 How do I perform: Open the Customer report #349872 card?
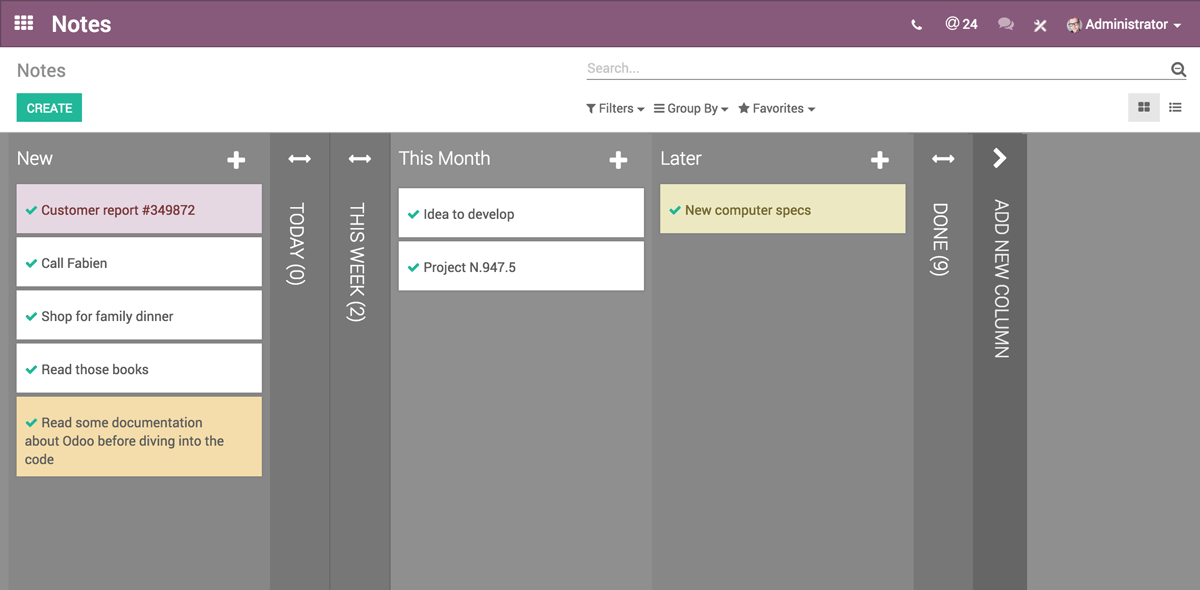139,210
